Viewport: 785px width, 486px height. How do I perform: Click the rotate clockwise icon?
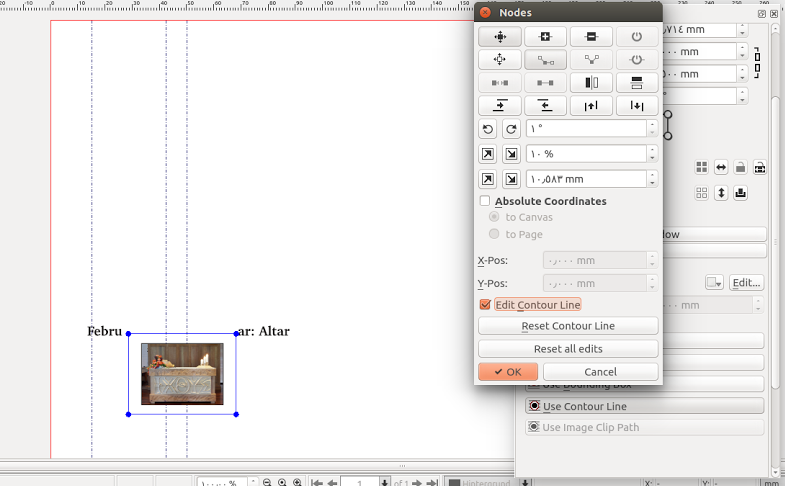(511, 129)
